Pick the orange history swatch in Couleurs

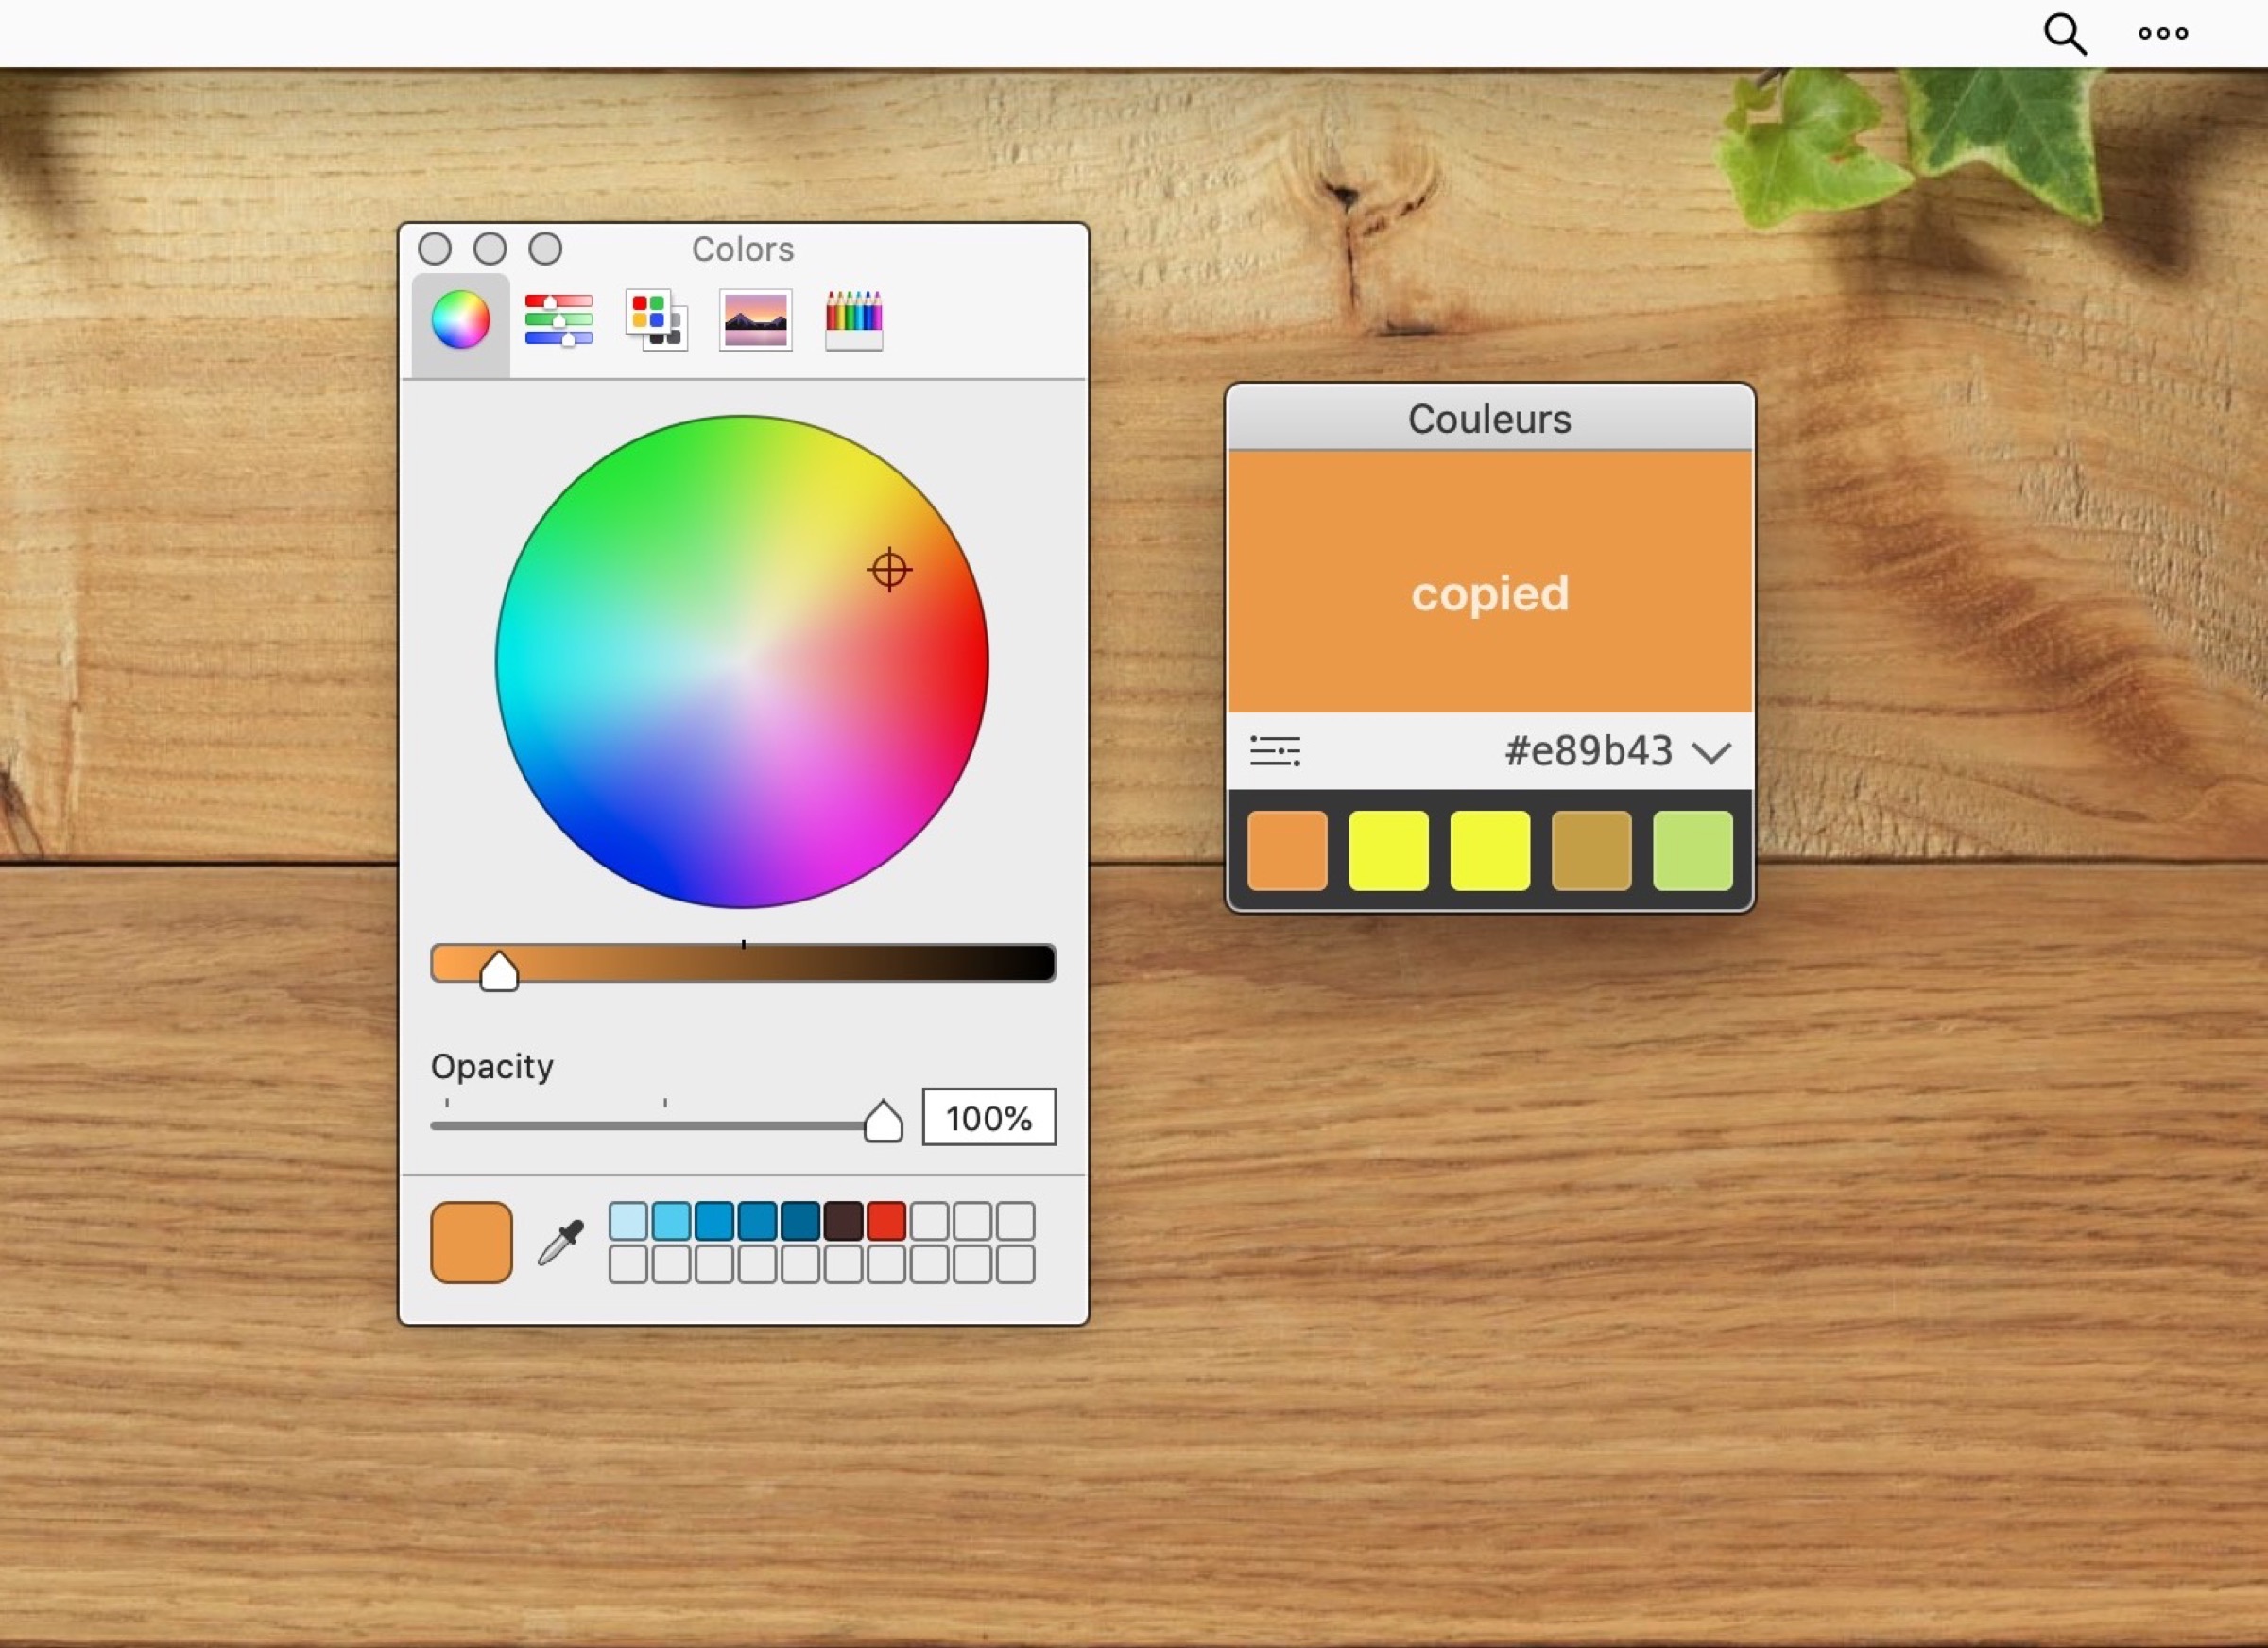tap(1287, 851)
